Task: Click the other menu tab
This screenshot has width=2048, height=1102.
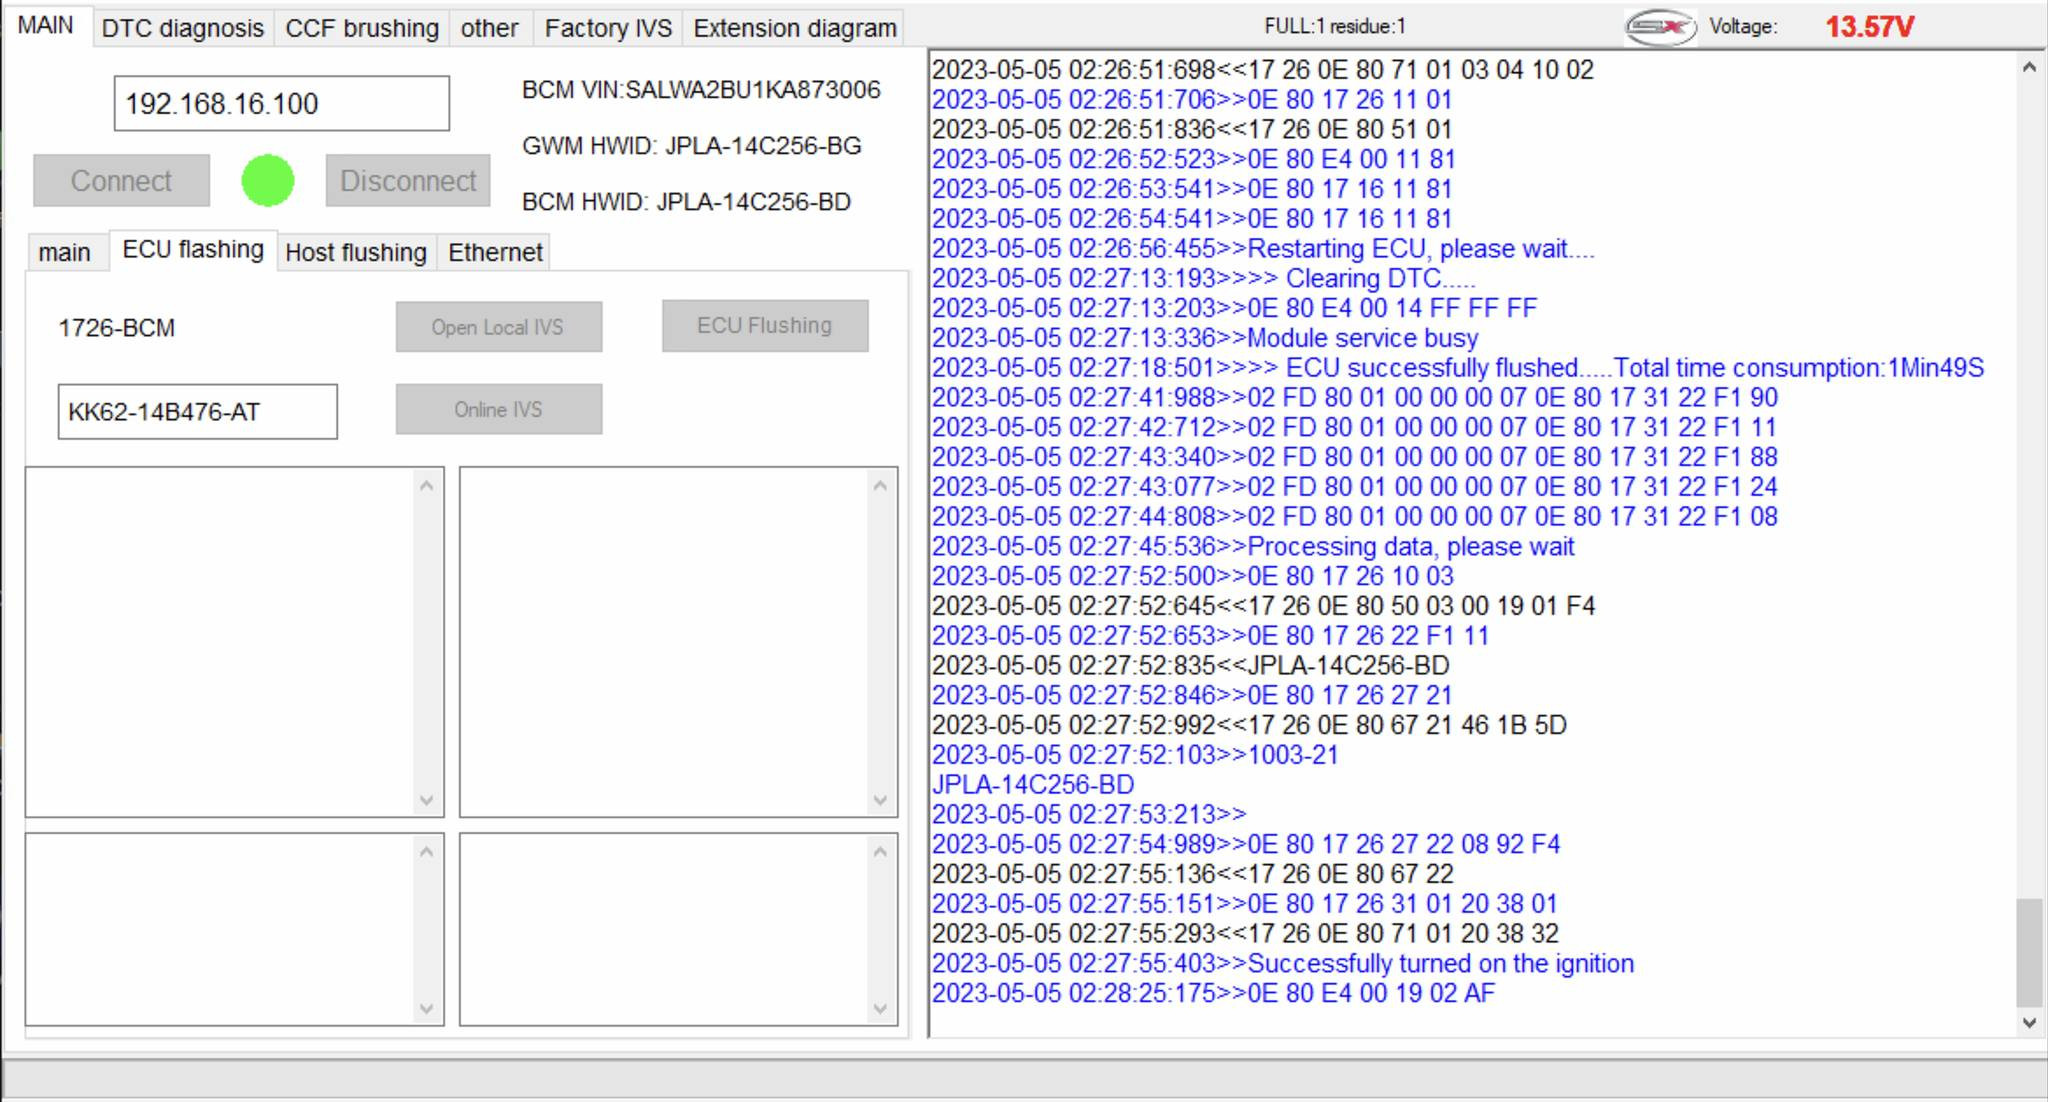Action: click(x=490, y=27)
